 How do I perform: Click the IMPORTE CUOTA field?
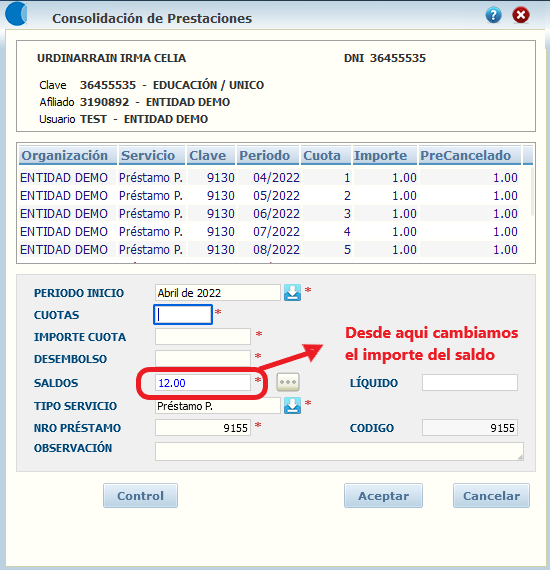pyautogui.click(x=203, y=337)
